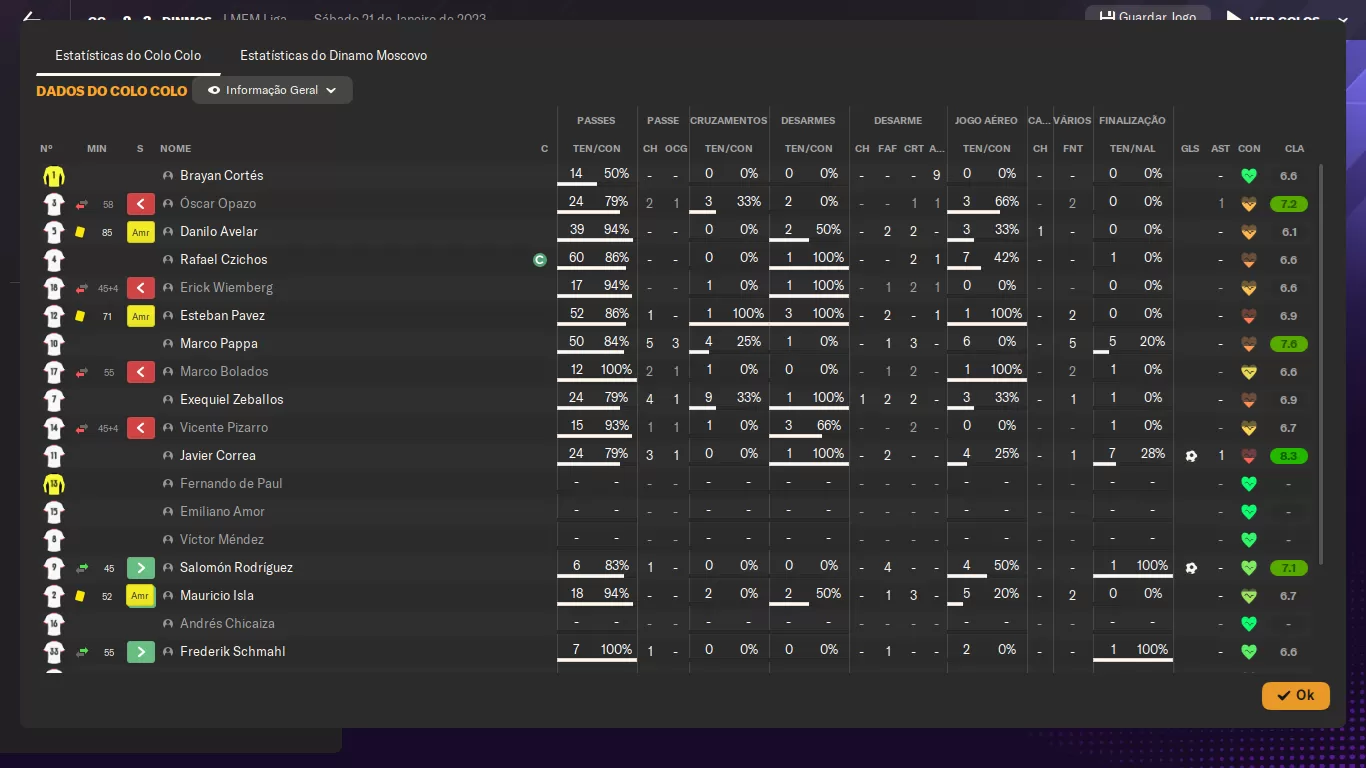Click Frederik Schmahl green substituted-on badge

(x=140, y=652)
